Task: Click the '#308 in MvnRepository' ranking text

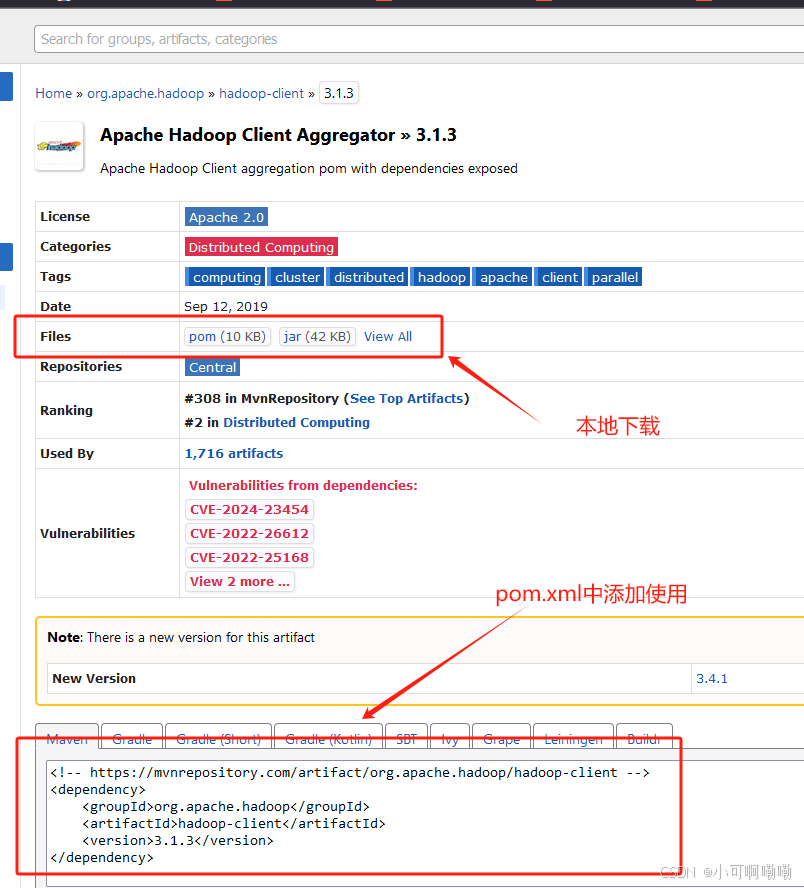Action: coord(261,398)
